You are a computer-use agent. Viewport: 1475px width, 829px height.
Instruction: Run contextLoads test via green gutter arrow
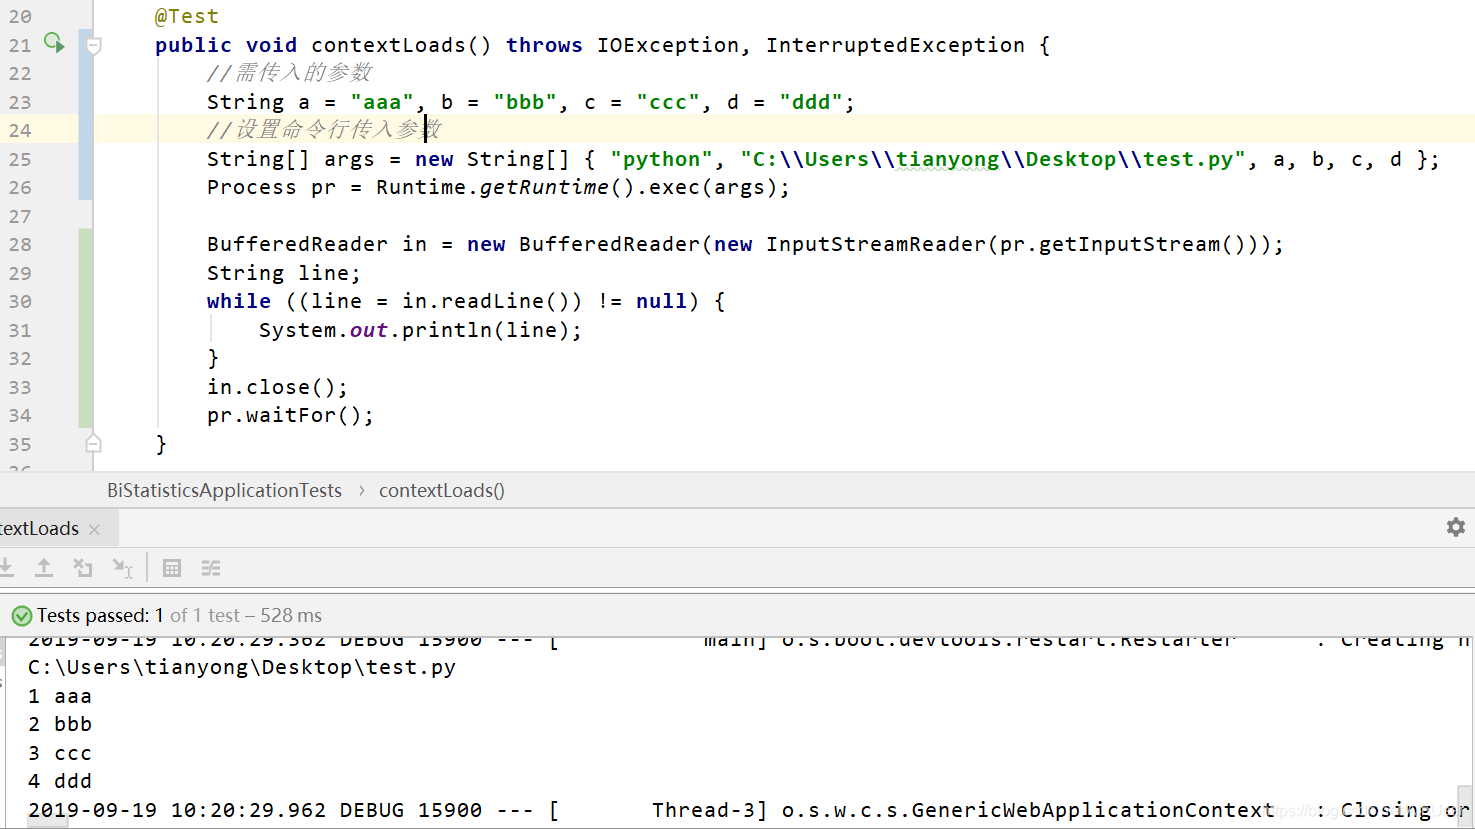(x=54, y=43)
